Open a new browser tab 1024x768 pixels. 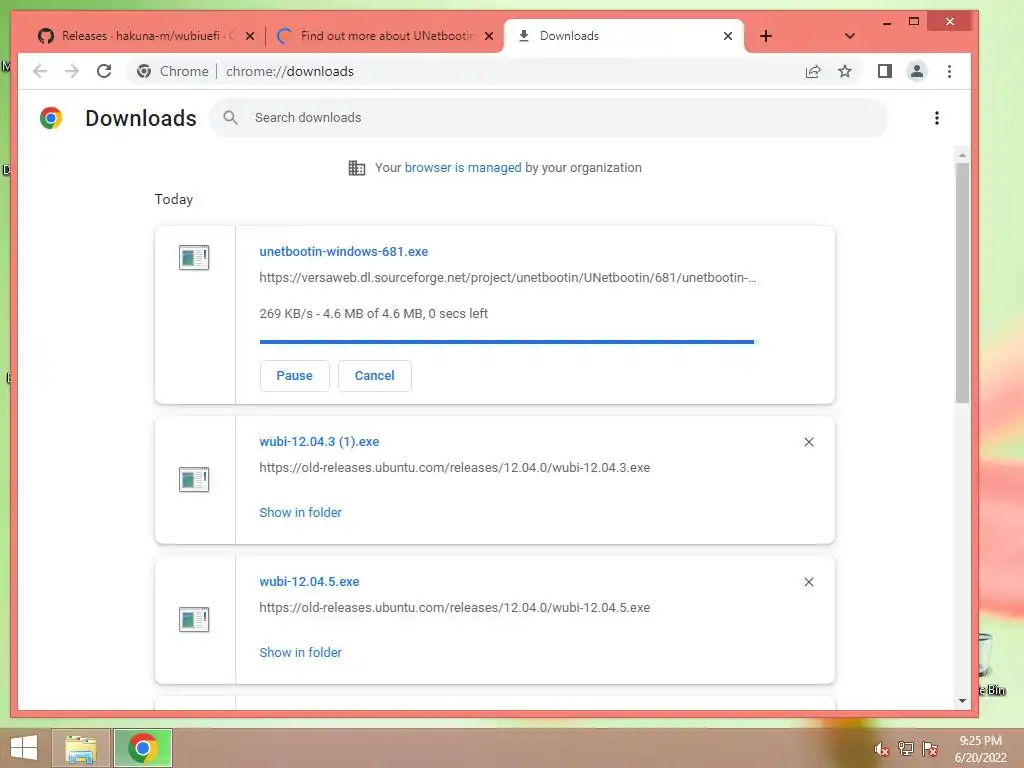tap(766, 36)
